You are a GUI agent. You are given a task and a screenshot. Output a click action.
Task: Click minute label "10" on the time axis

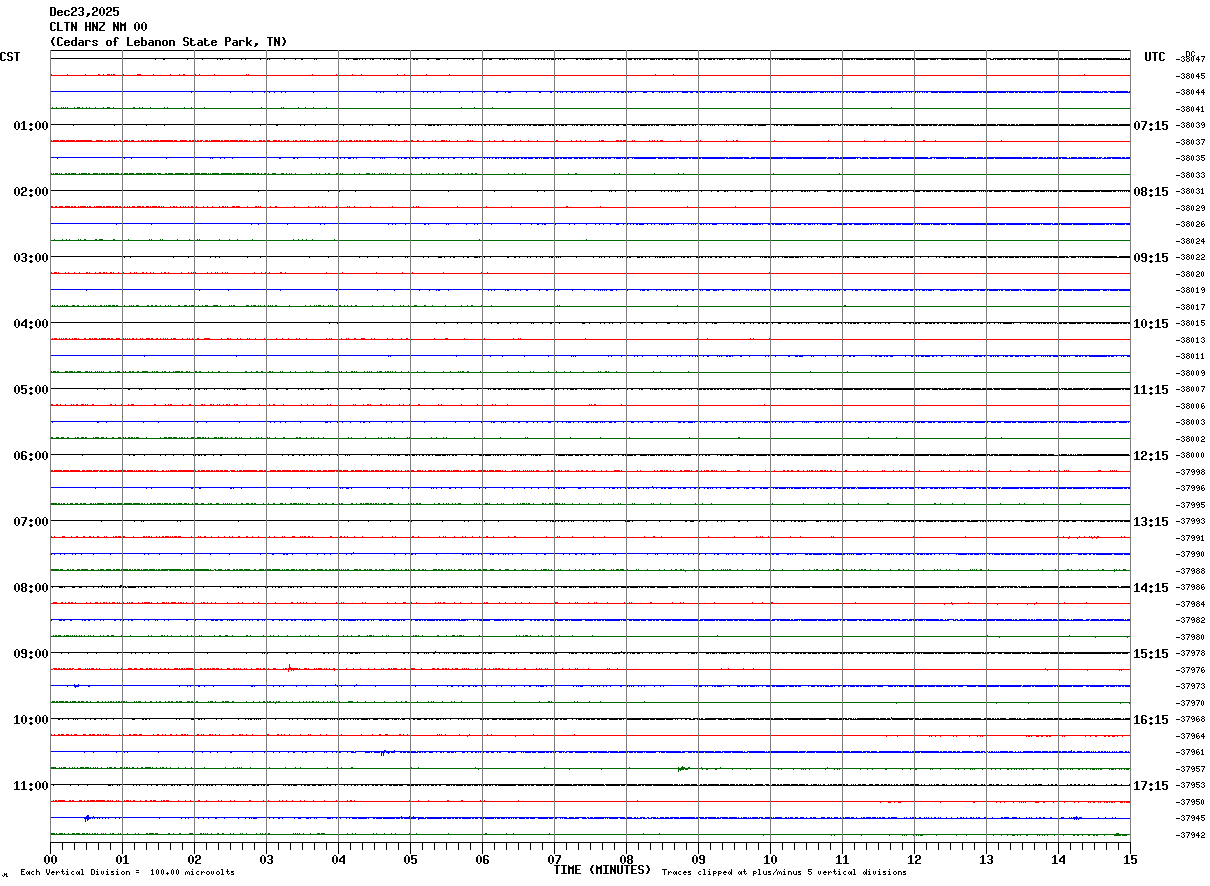pyautogui.click(x=770, y=859)
